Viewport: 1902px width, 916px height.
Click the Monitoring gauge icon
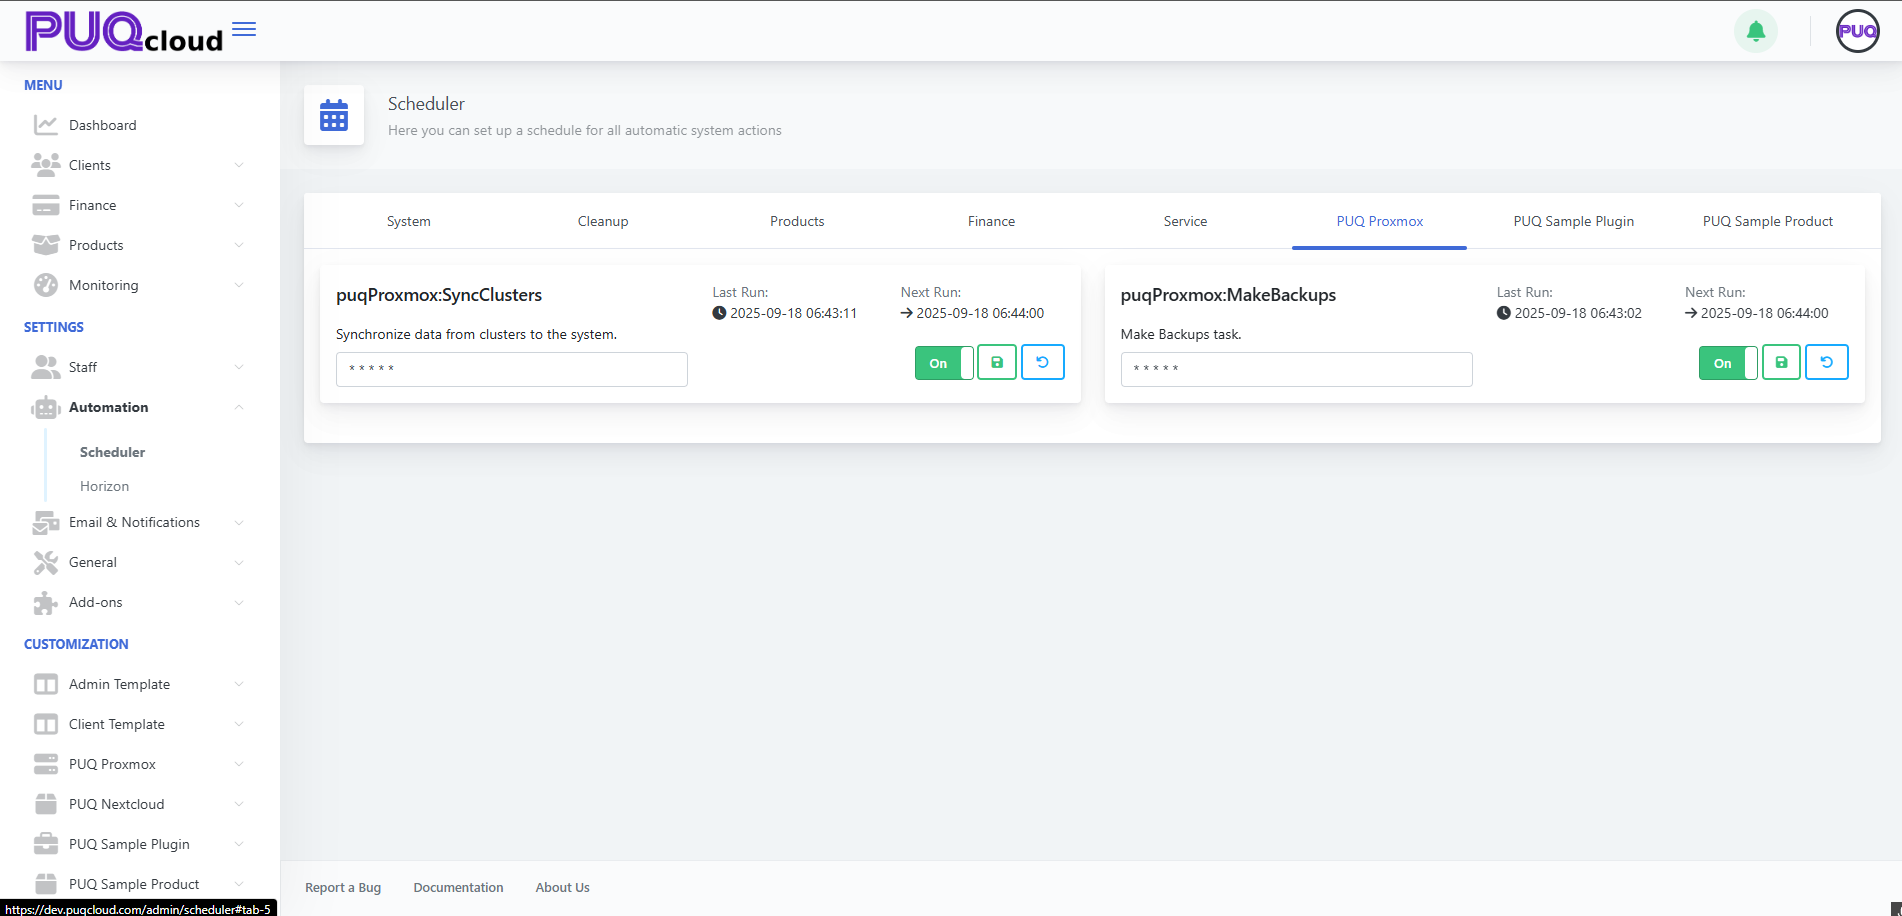tap(46, 285)
